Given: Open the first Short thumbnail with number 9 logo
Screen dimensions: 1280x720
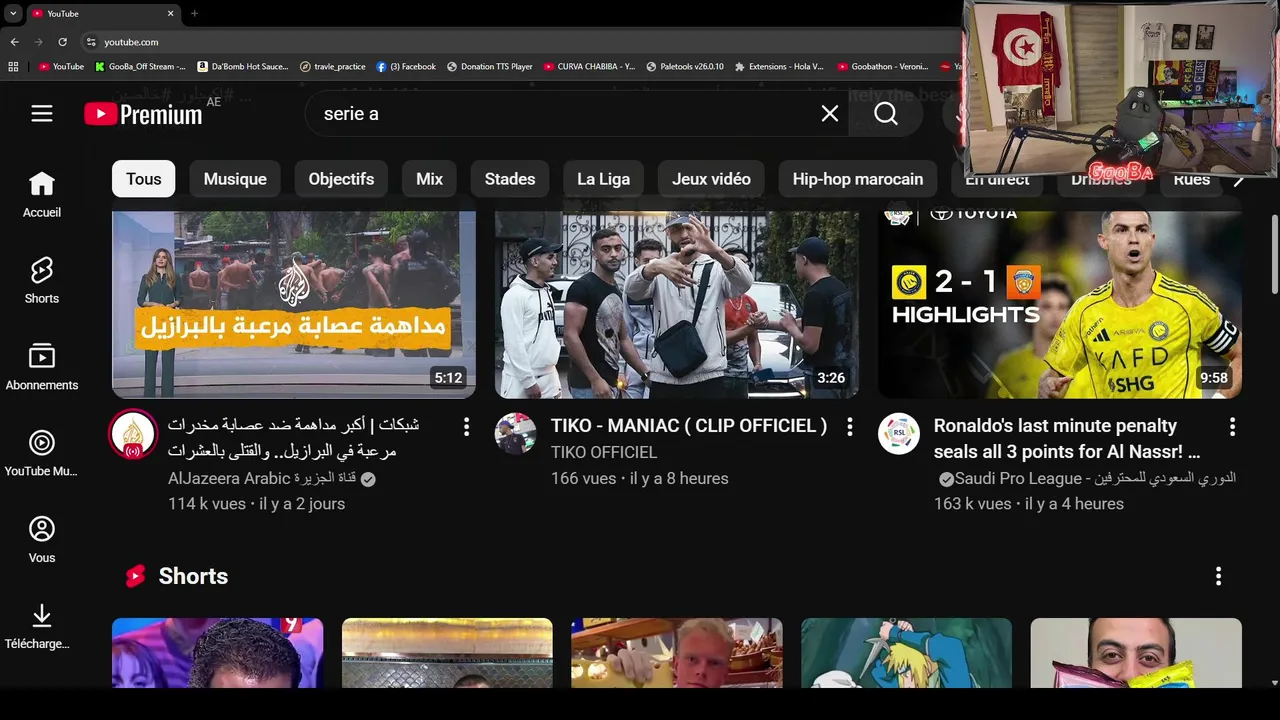Looking at the screenshot, I should pos(217,652).
